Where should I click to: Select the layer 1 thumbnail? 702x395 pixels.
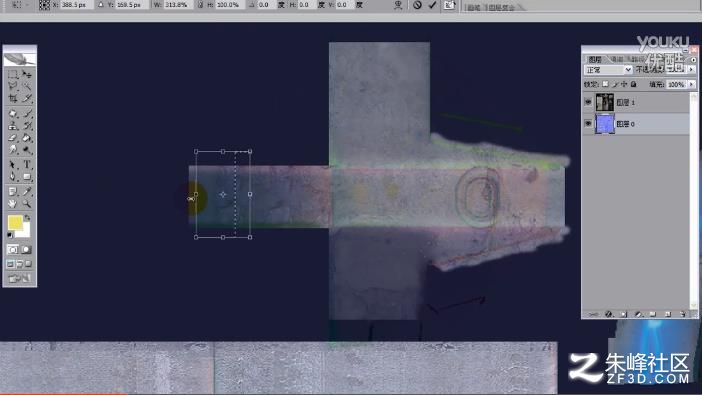pos(604,102)
